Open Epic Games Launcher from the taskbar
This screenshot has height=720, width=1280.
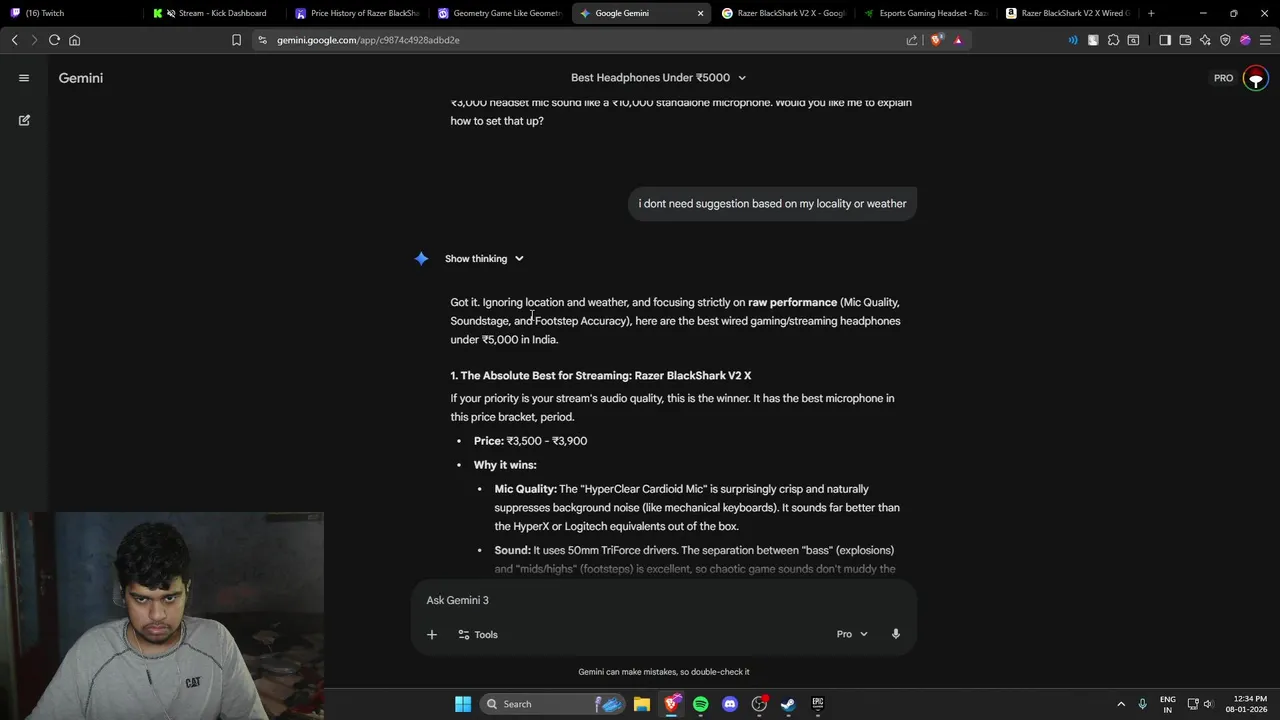pos(817,704)
